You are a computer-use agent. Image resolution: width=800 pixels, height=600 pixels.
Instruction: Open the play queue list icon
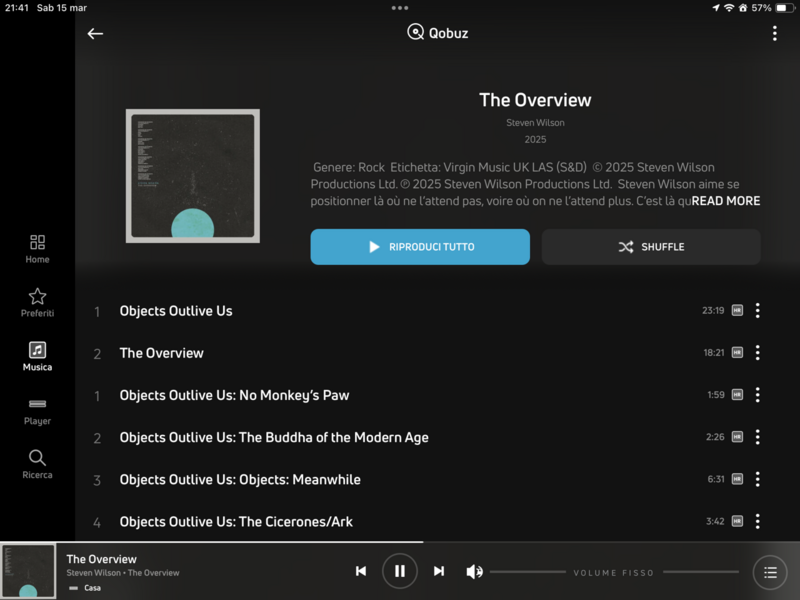point(769,572)
